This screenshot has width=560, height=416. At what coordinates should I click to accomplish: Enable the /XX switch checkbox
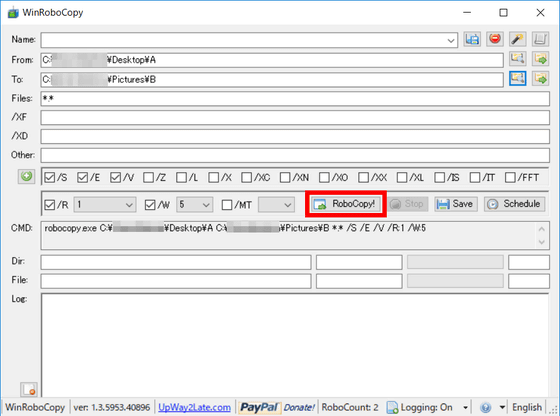(x=363, y=177)
